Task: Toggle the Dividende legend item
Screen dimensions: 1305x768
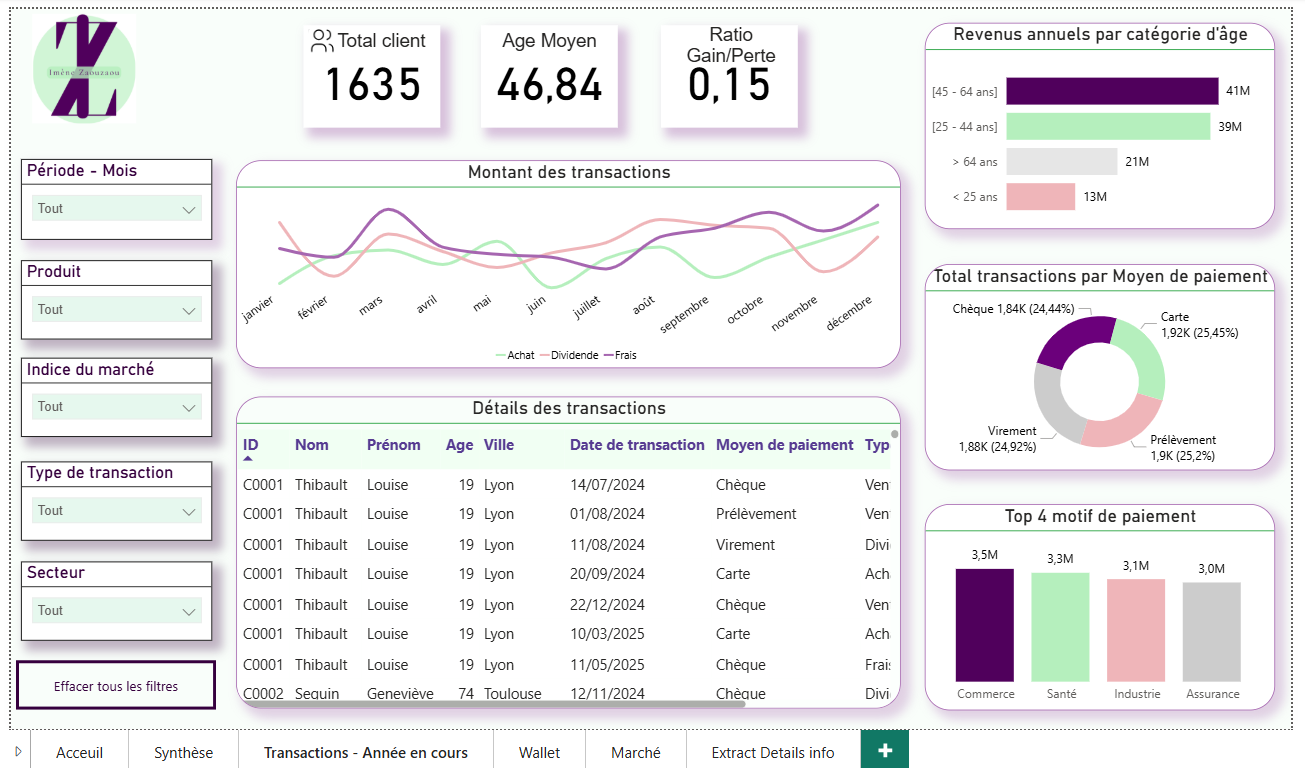Action: (568, 355)
